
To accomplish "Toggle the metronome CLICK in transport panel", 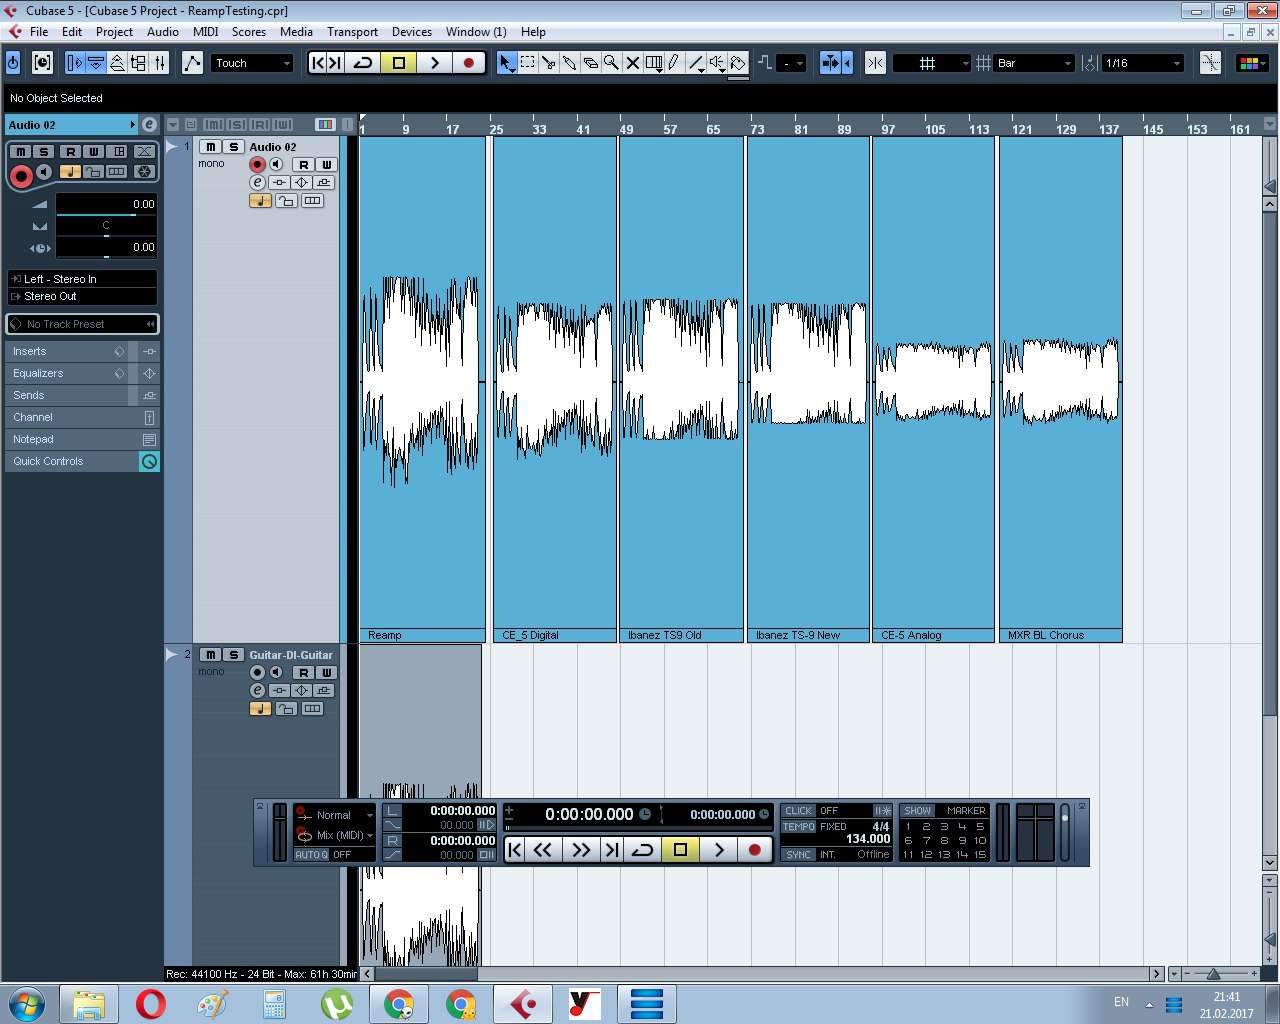I will pyautogui.click(x=799, y=811).
